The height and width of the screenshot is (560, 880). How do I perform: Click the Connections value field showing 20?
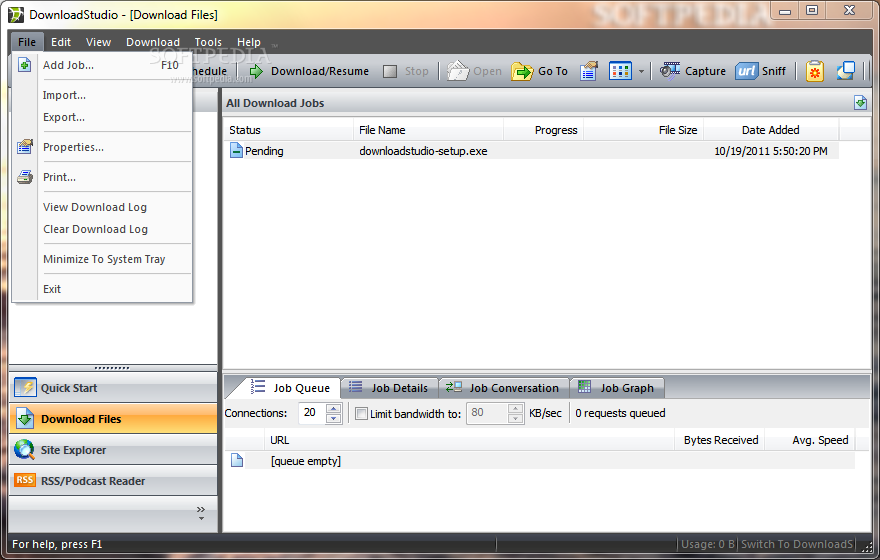311,413
